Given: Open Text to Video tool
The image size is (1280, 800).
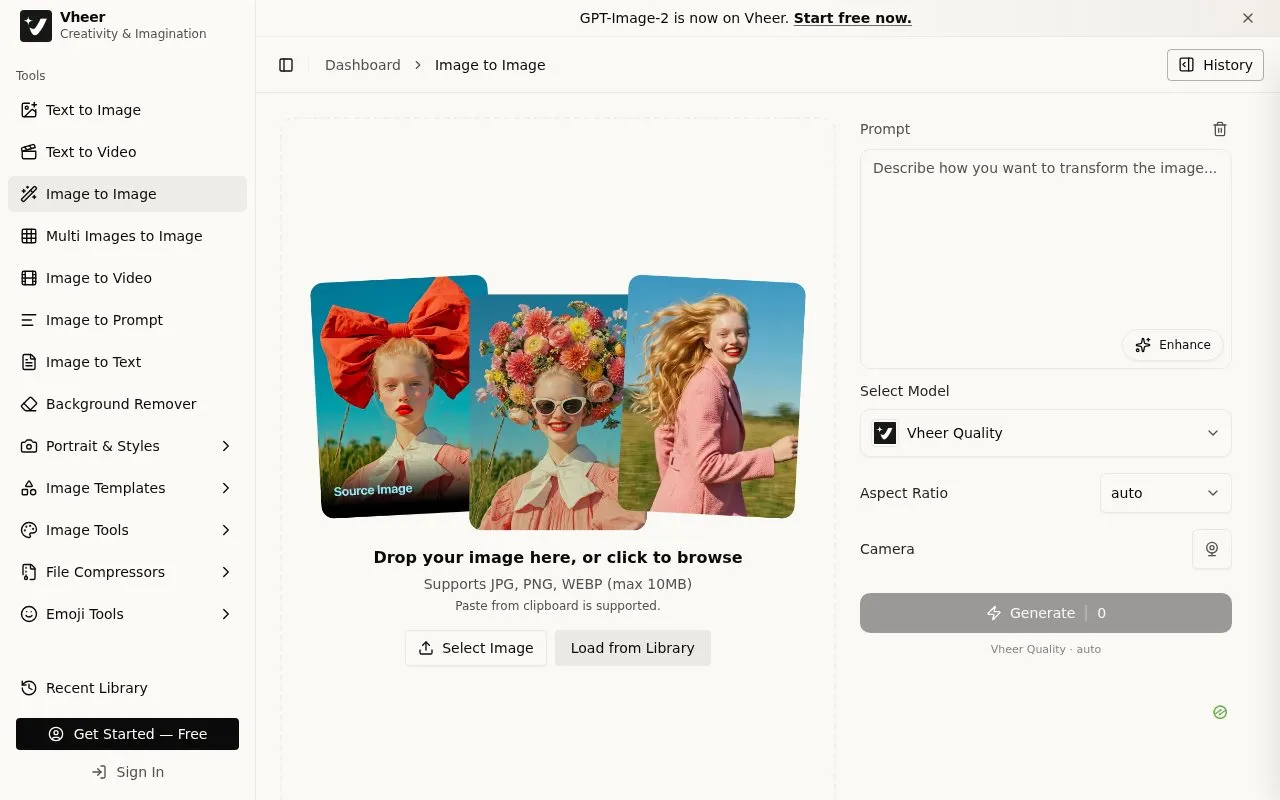Looking at the screenshot, I should 127,152.
